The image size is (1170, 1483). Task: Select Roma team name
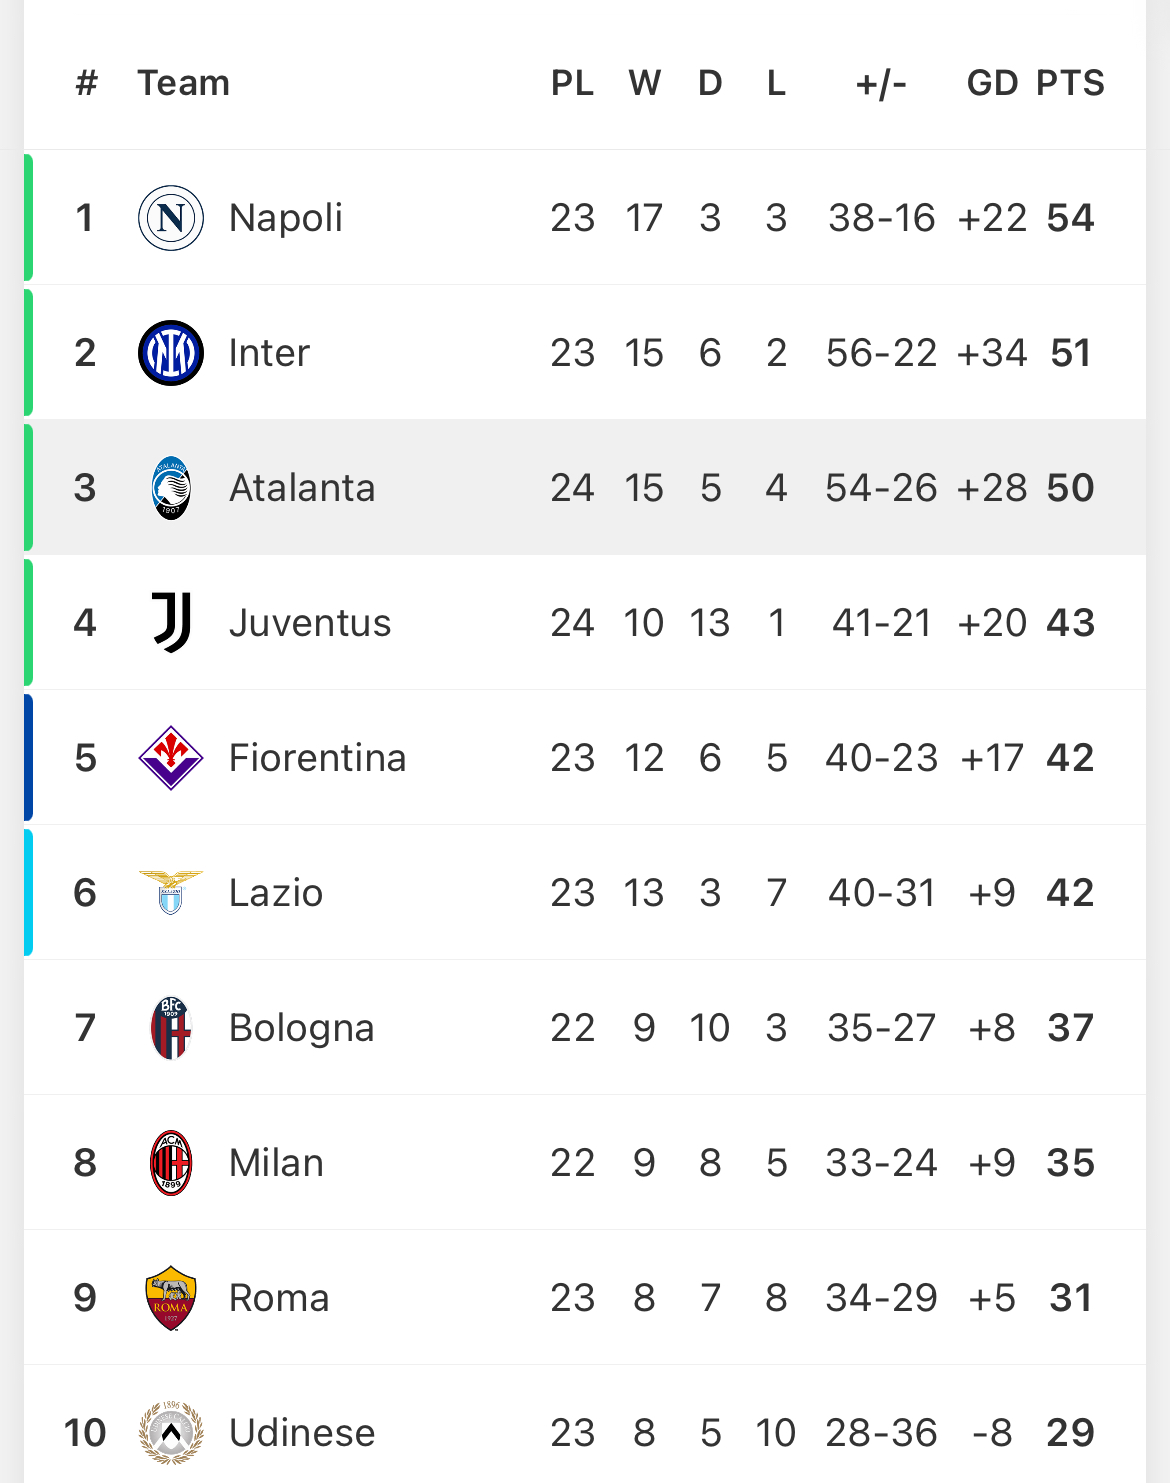279,1298
